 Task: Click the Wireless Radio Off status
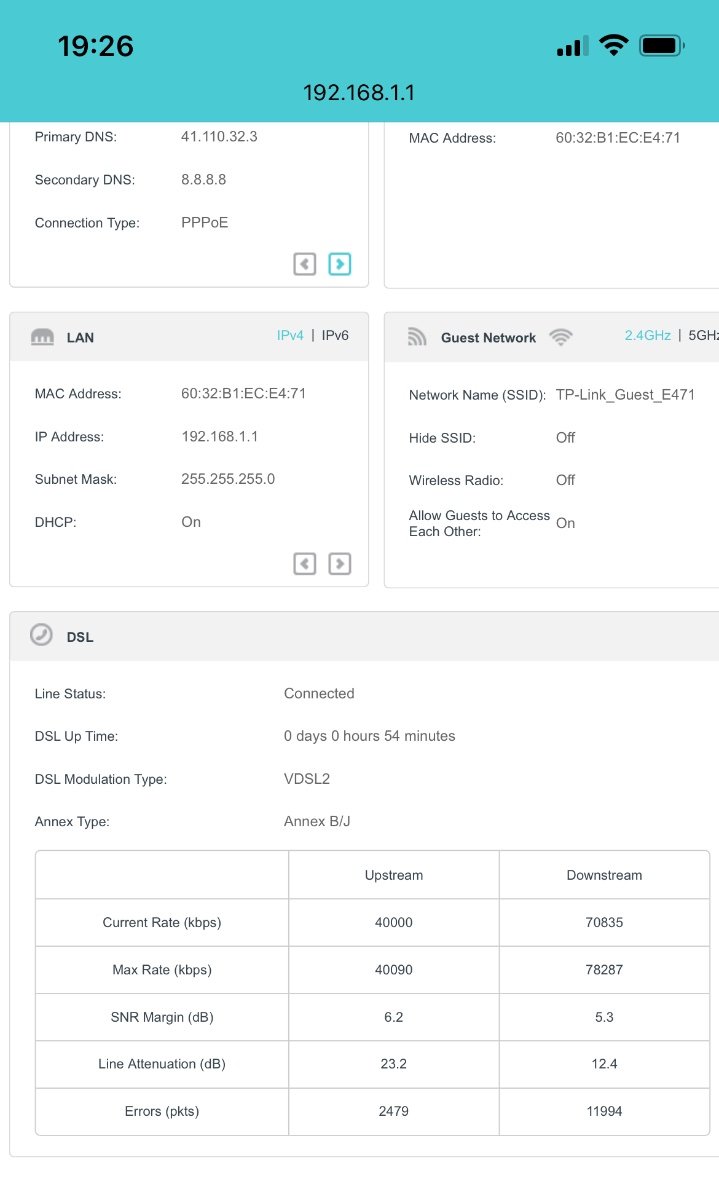click(565, 480)
